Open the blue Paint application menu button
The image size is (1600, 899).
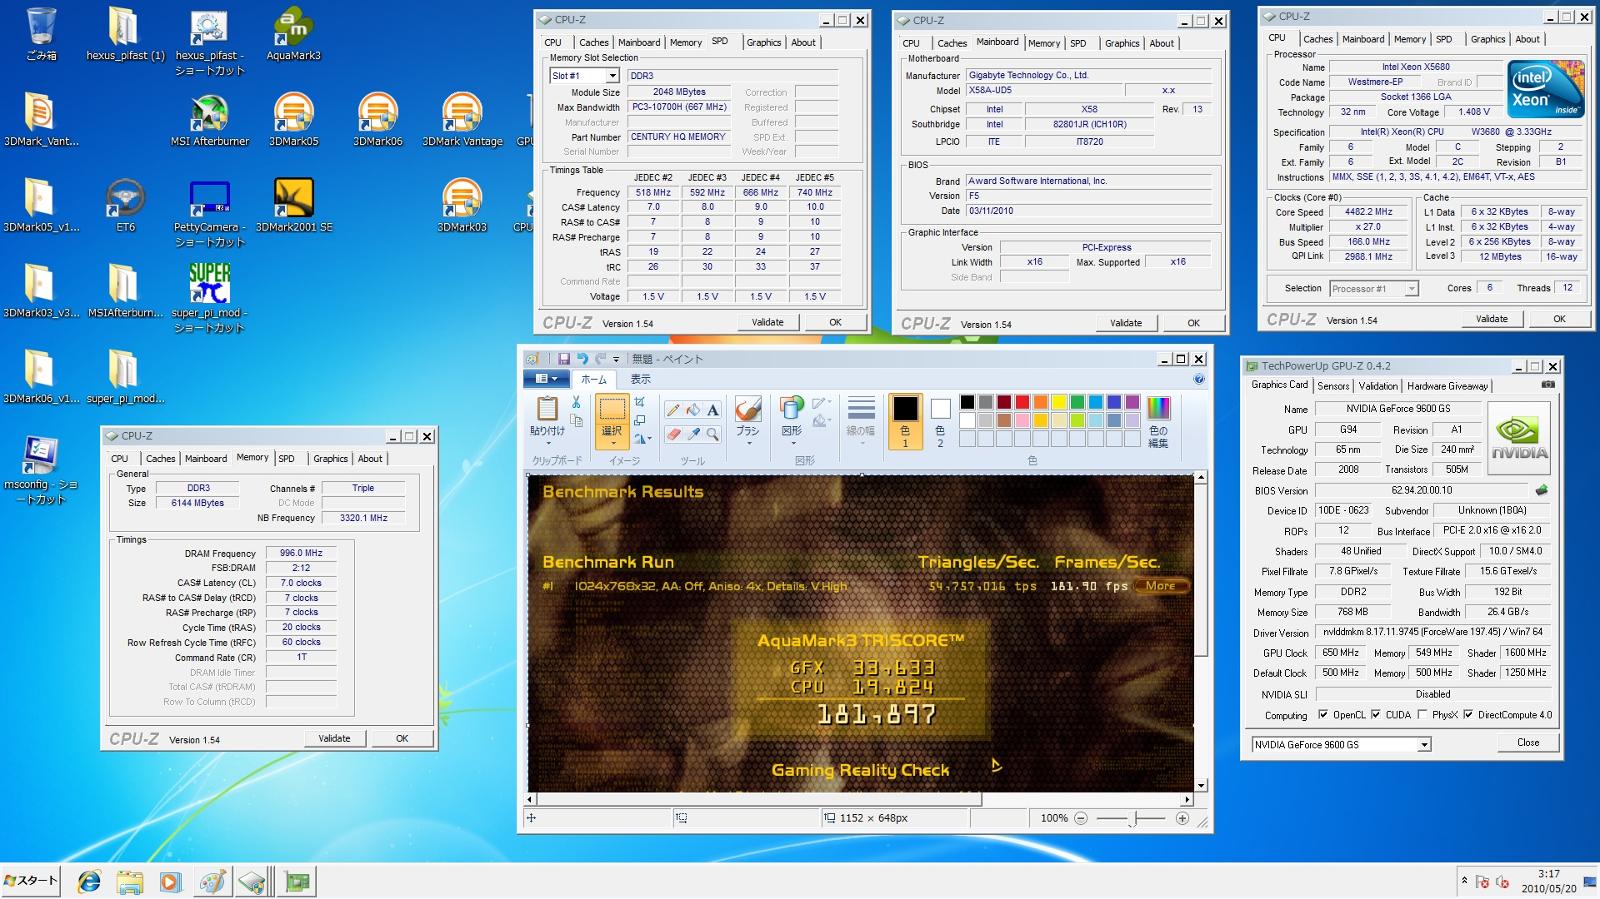[546, 379]
